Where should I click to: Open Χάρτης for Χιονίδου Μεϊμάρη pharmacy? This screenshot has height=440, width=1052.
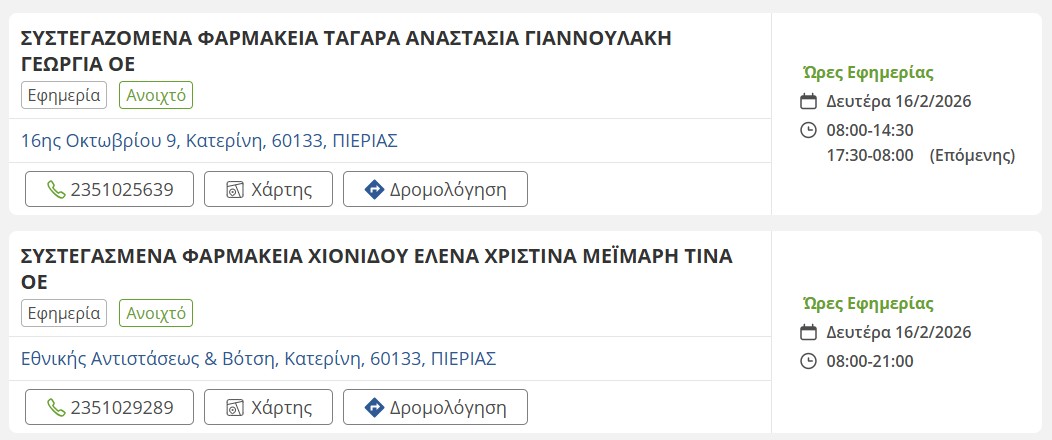[267, 407]
